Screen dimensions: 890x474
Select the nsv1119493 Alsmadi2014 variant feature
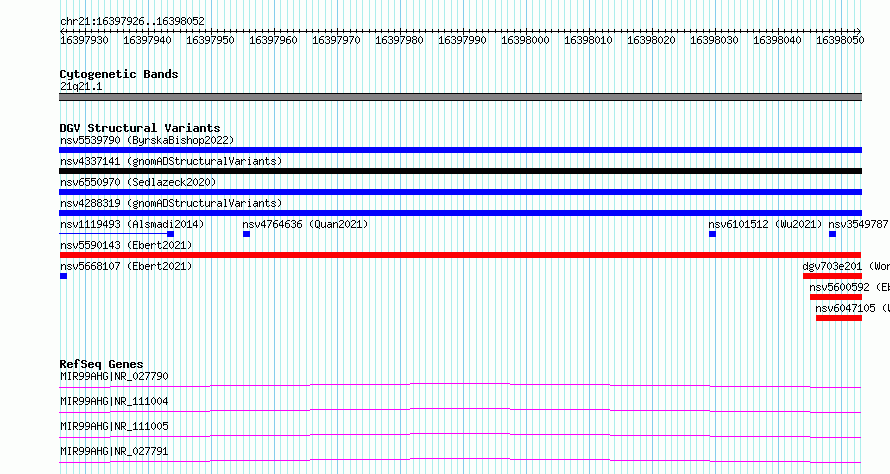116,234
